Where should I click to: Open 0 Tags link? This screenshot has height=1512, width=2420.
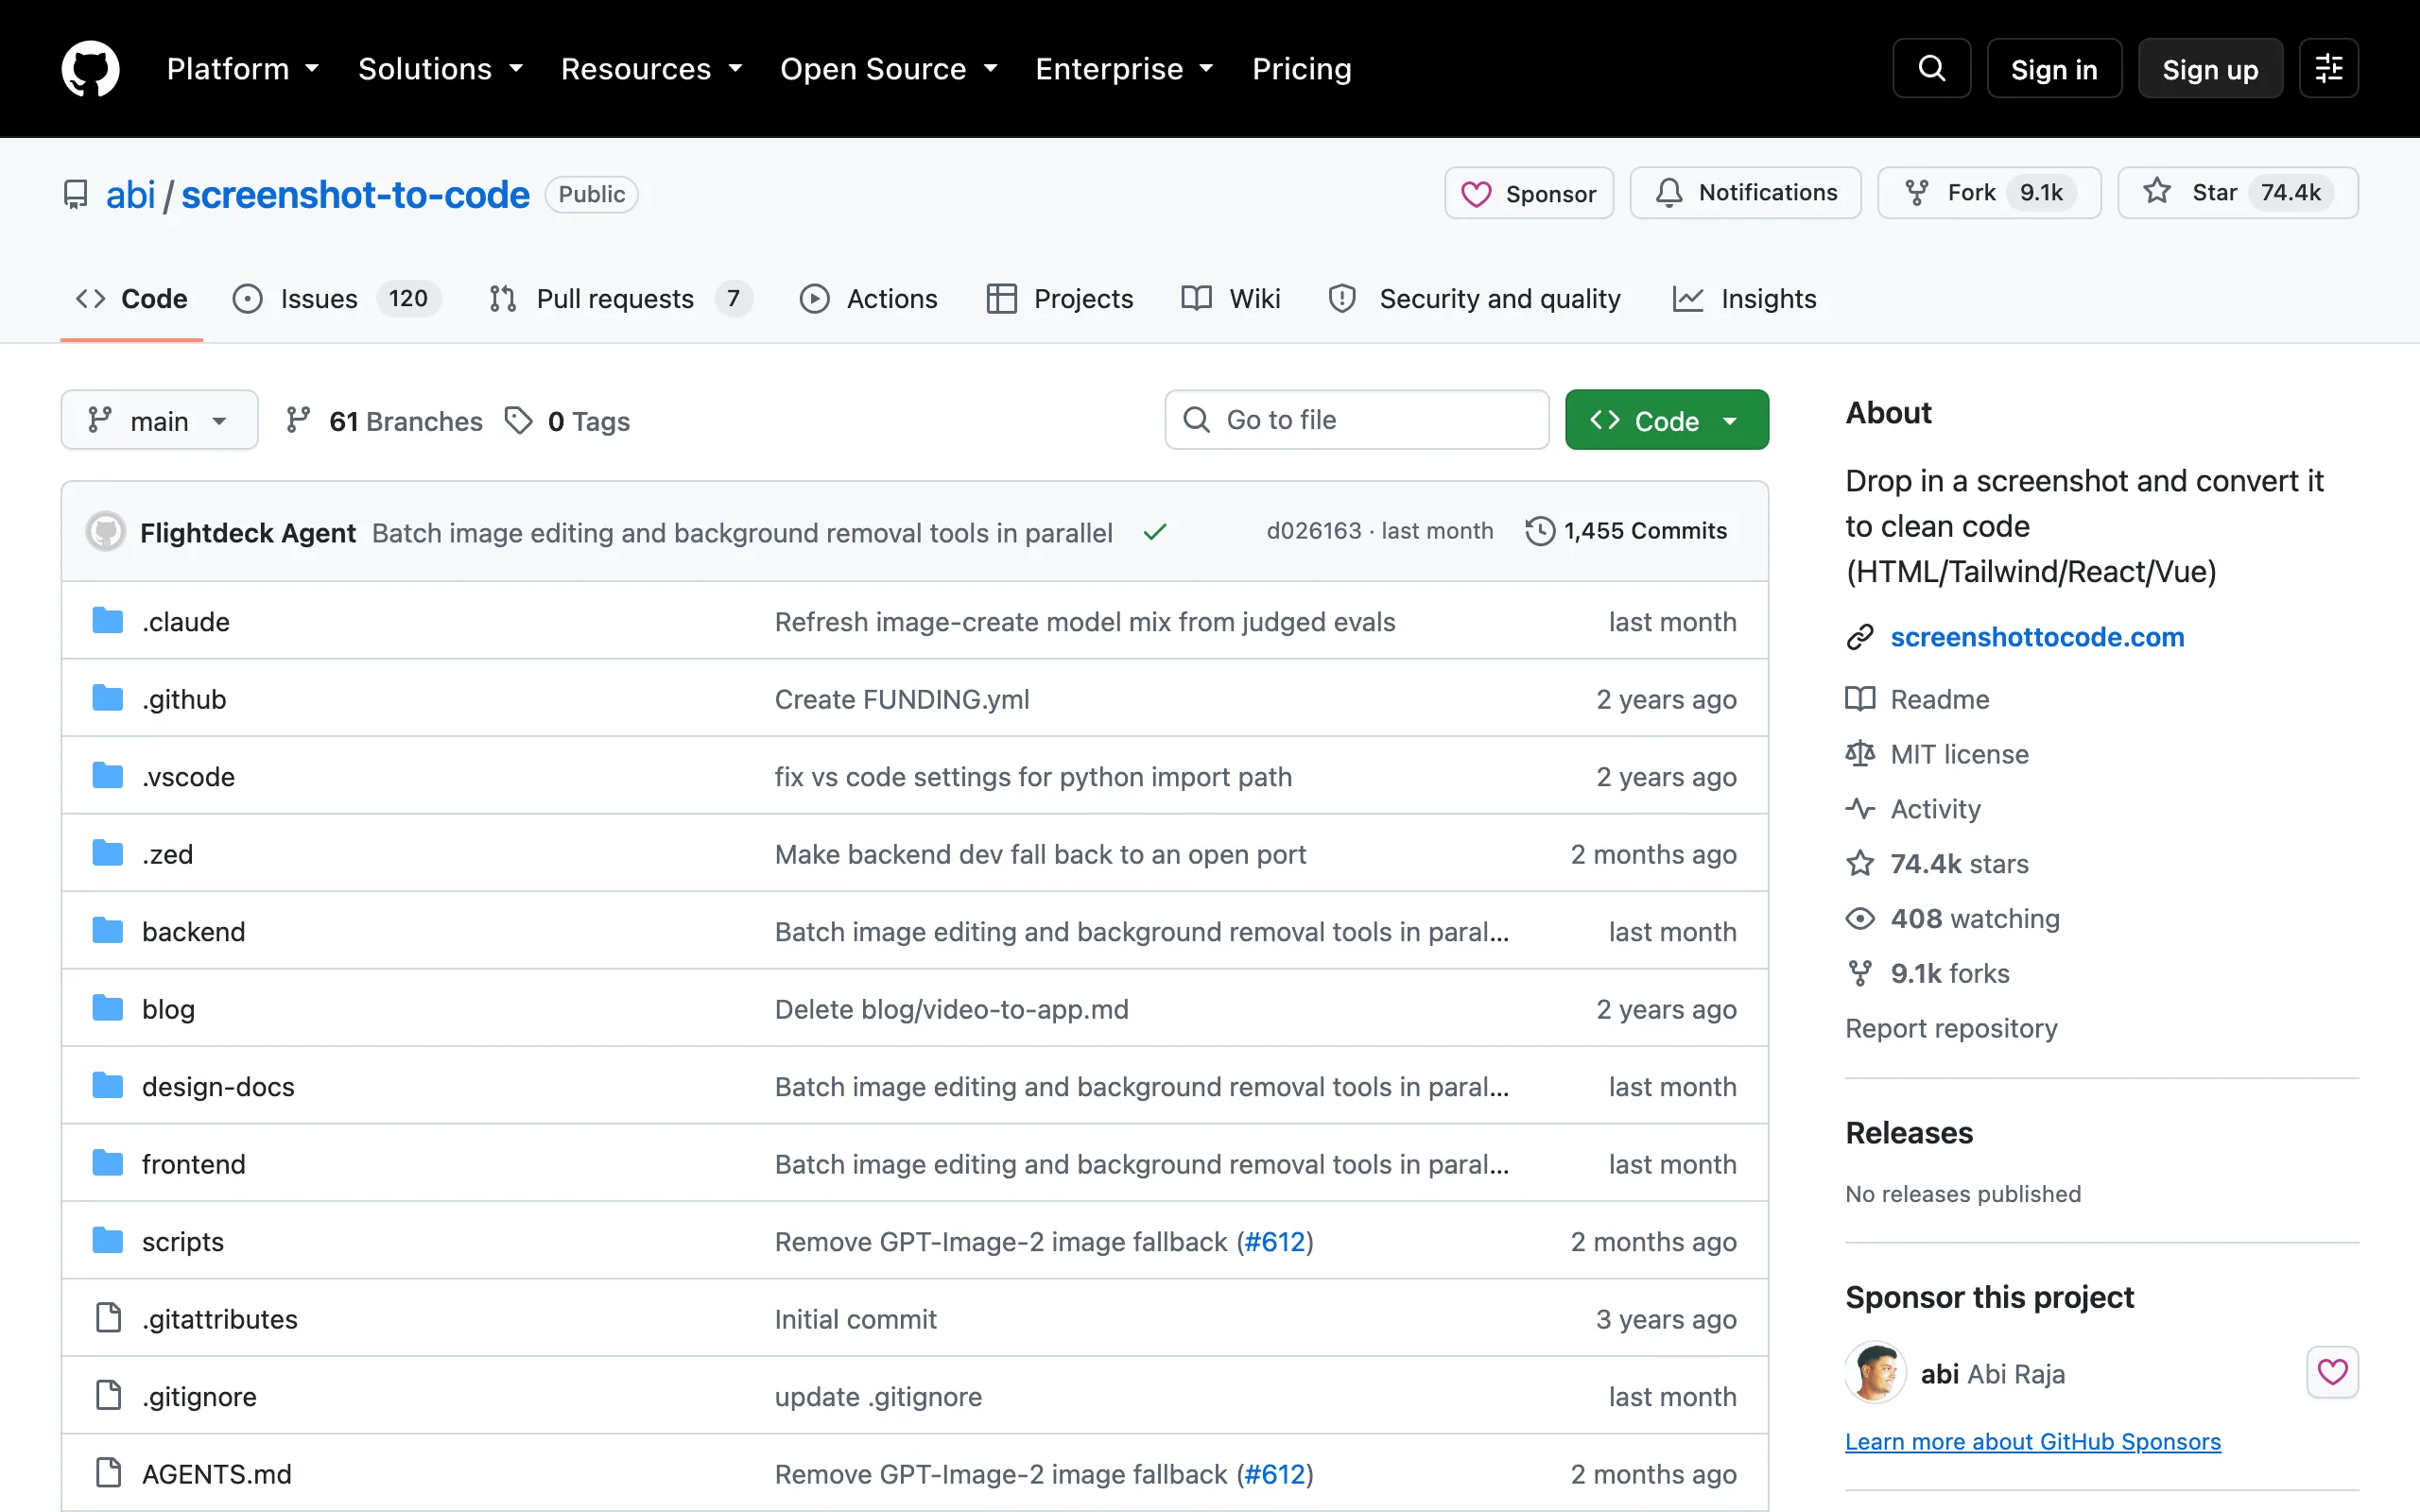[x=568, y=421]
